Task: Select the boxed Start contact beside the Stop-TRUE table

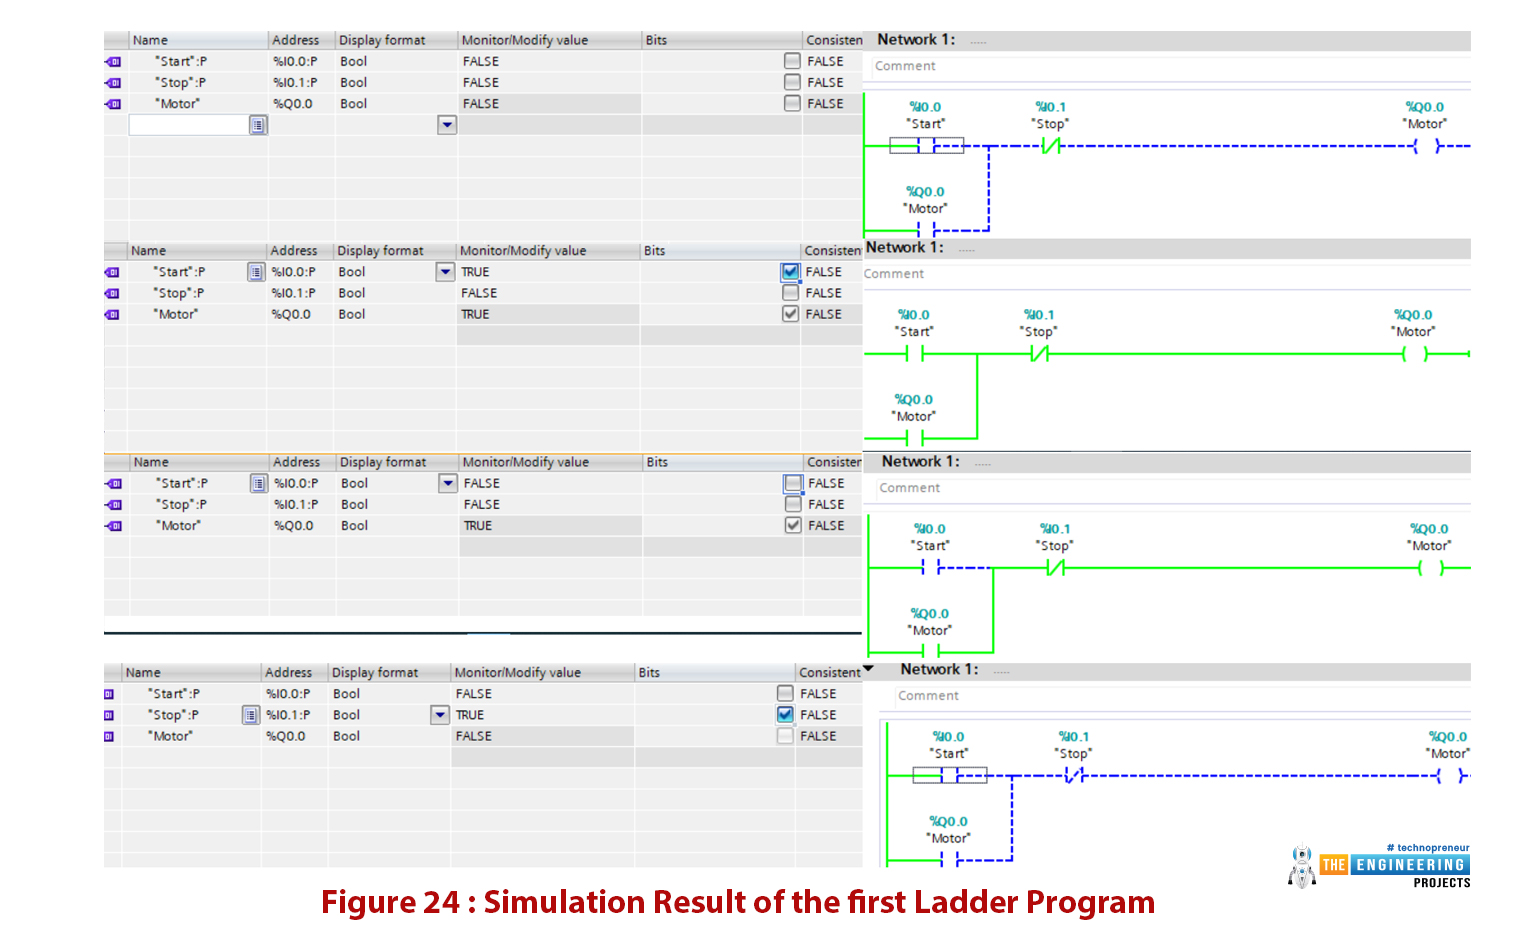Action: click(x=950, y=775)
